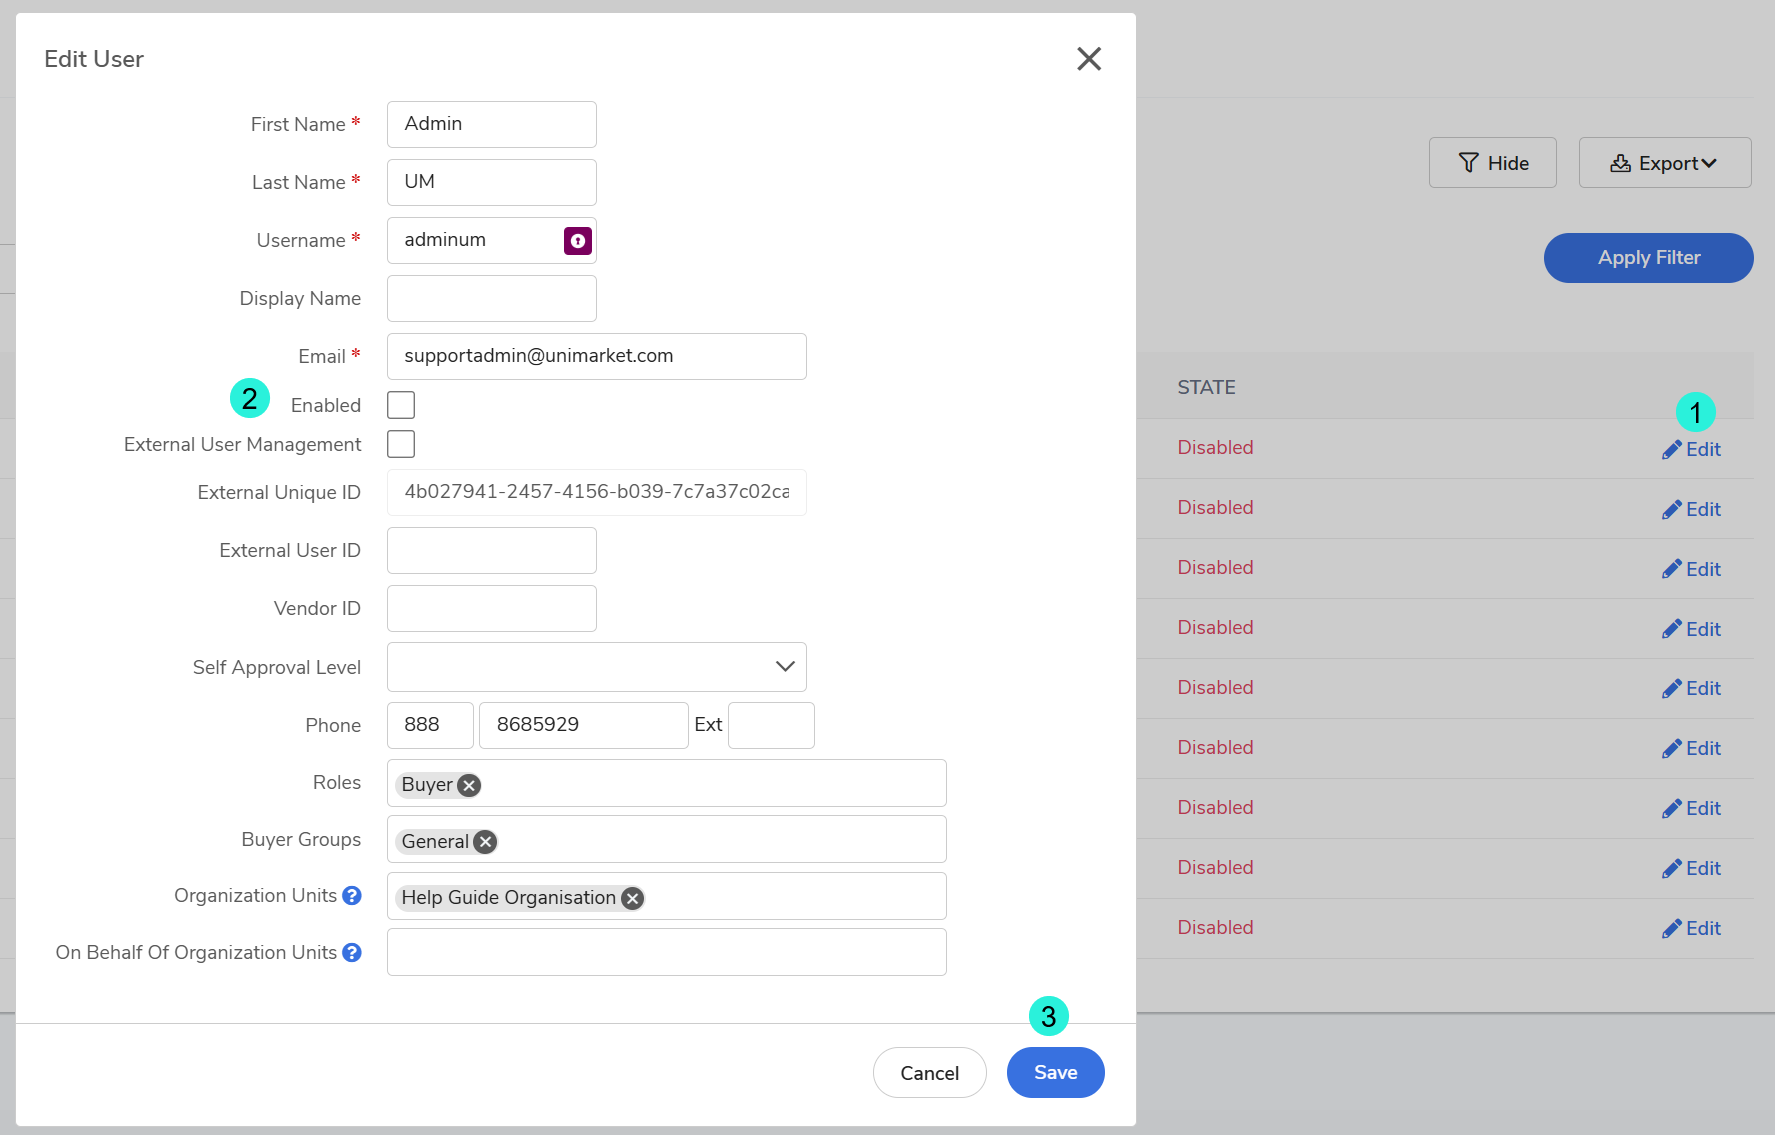Cancel editing the user
This screenshot has width=1775, height=1135.
[929, 1073]
